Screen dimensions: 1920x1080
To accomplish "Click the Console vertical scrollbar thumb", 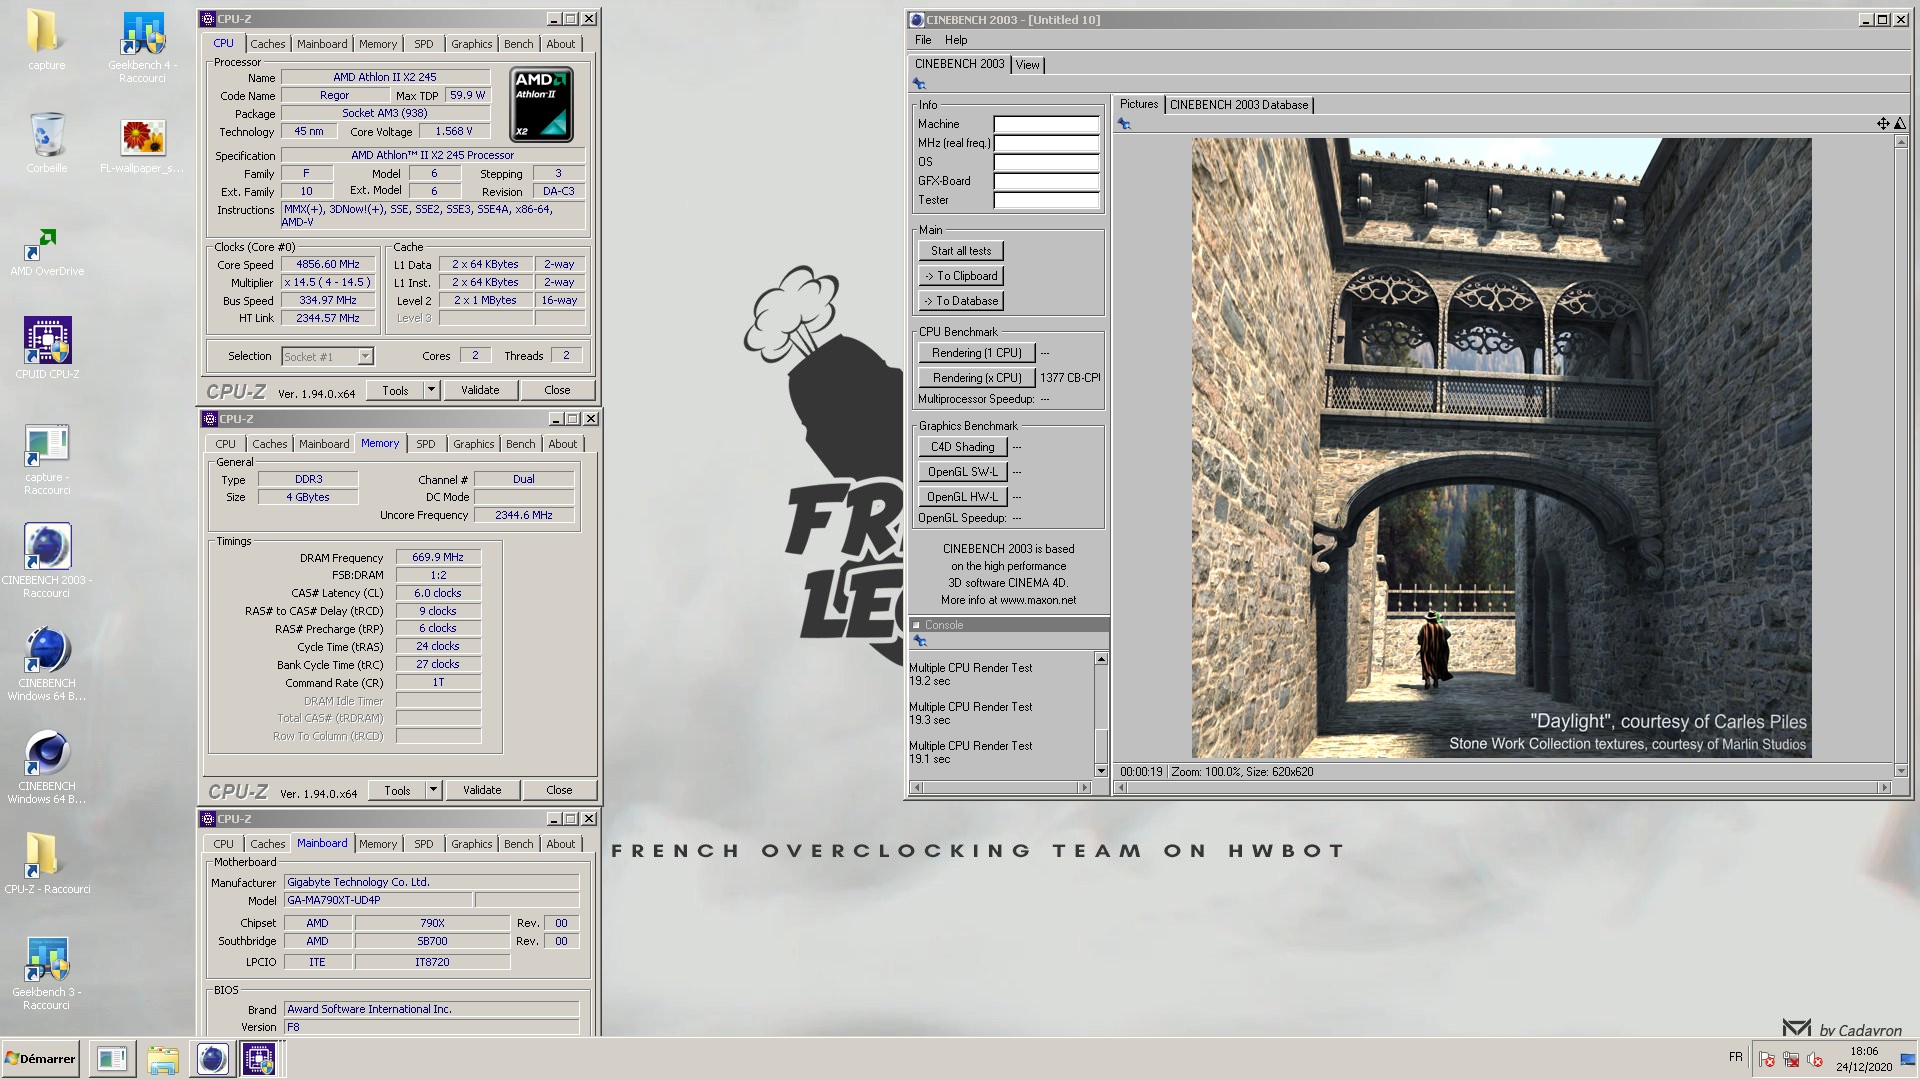I will click(1101, 745).
